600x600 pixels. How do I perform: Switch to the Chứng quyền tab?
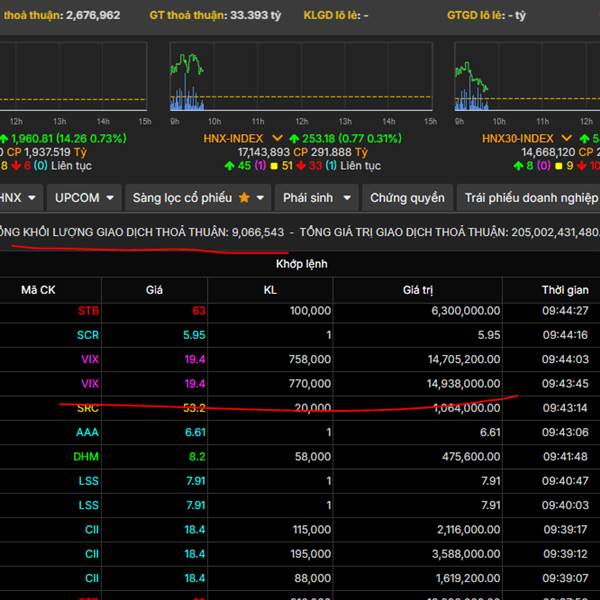tap(407, 198)
